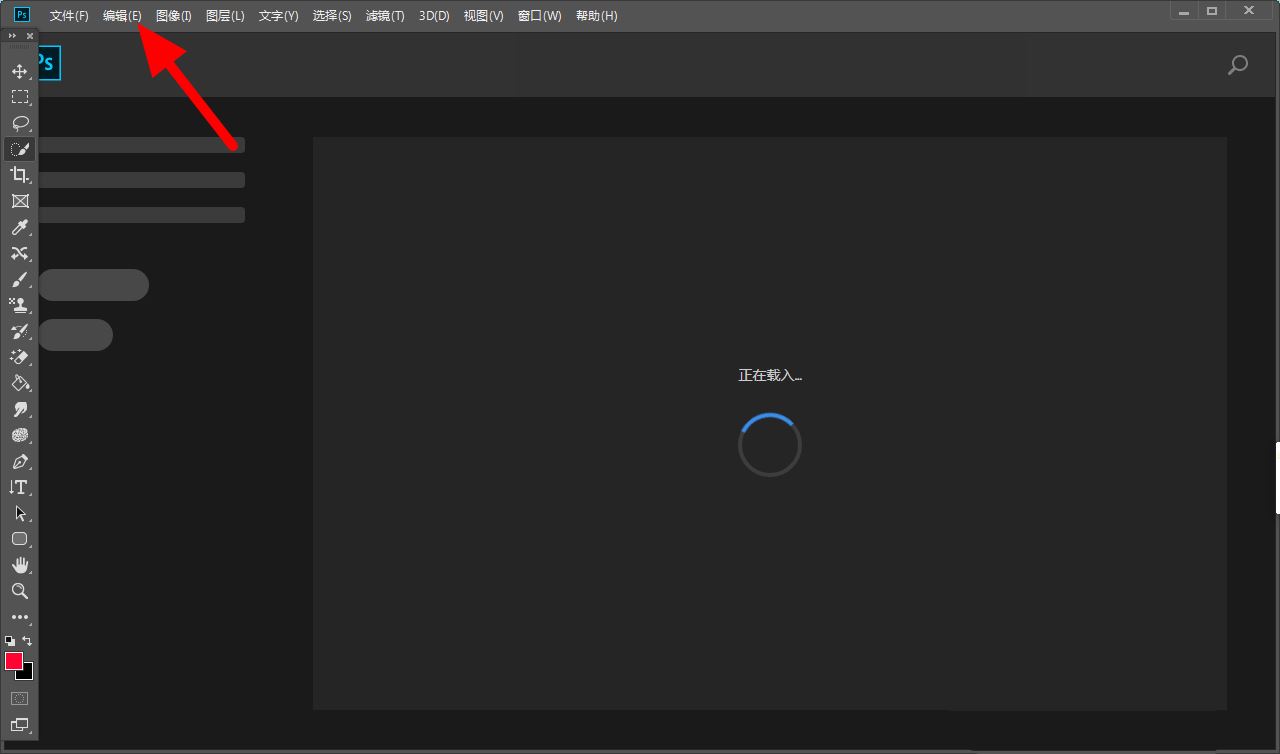Select the Frame tool

(x=19, y=201)
